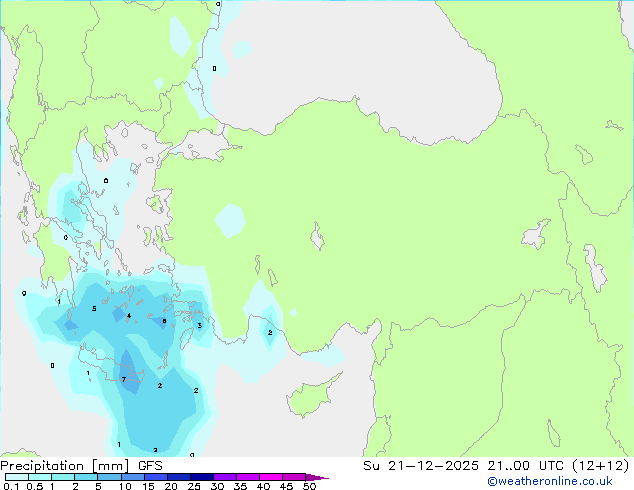Image resolution: width=634 pixels, height=490 pixels.
Task: Select the 5–10 mm legend swatch
Action: click(x=109, y=477)
